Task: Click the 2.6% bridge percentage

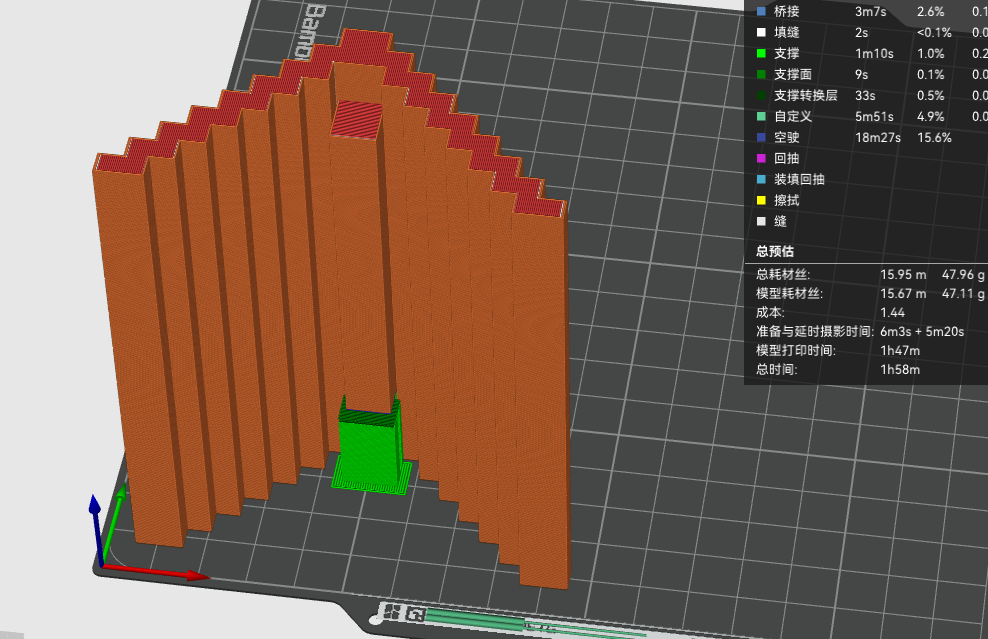Action: pyautogui.click(x=930, y=11)
